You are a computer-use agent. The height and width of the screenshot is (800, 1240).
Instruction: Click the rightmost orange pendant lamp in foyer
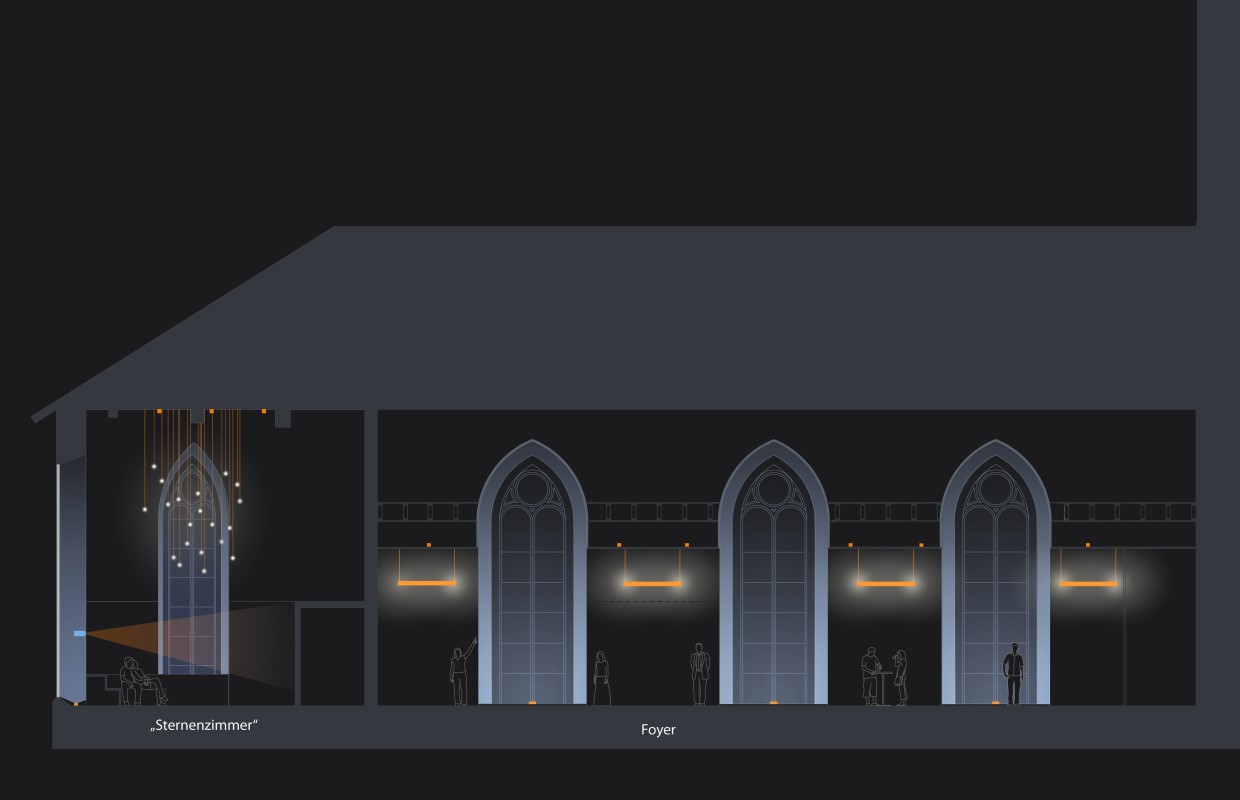pos(1088,583)
